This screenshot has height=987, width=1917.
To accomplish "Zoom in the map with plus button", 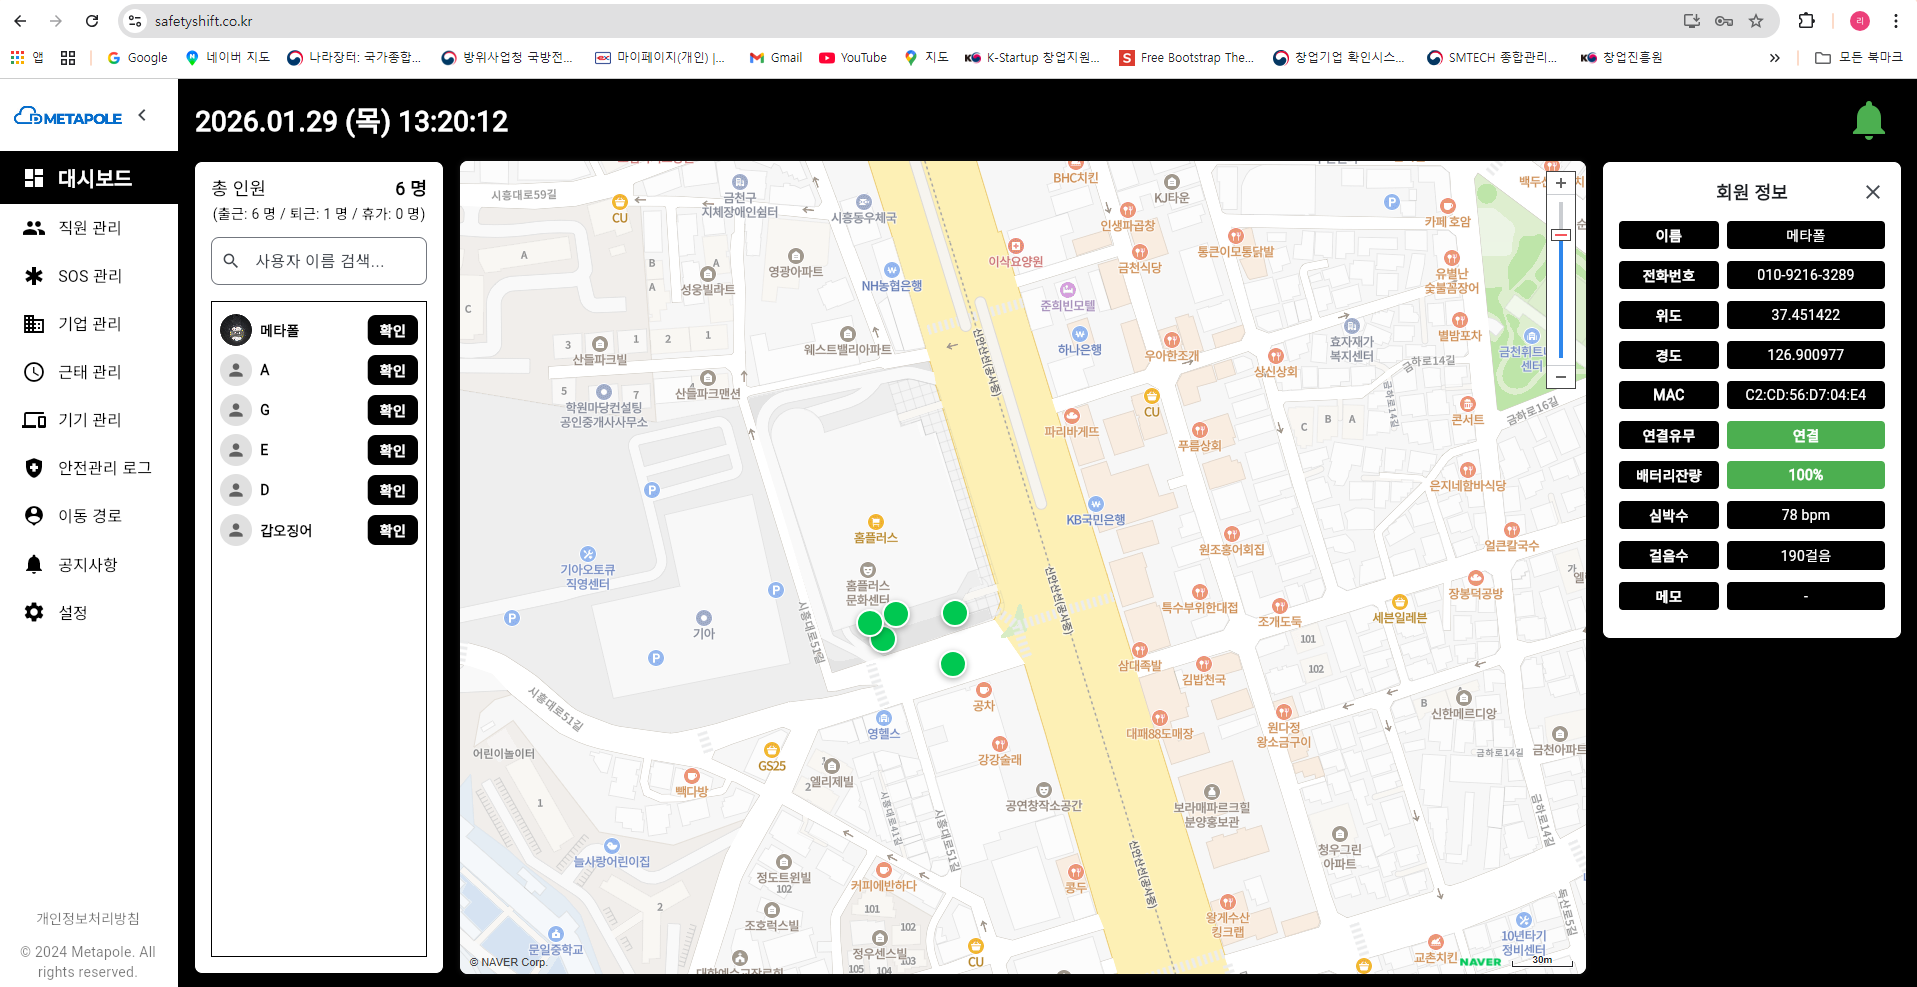I will [1560, 183].
